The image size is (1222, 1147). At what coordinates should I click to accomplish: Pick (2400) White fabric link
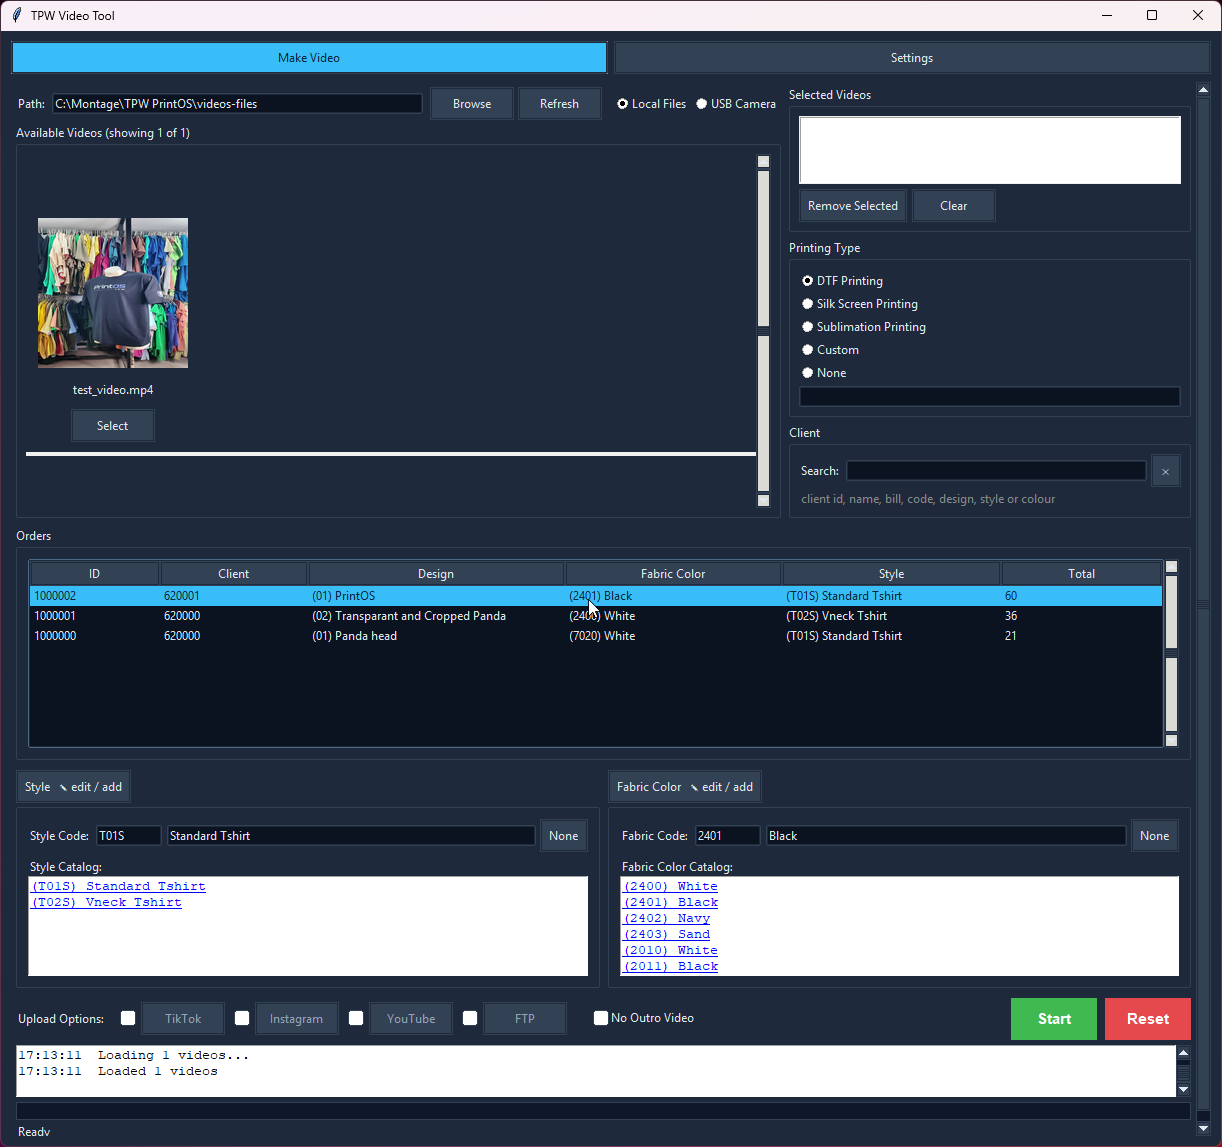coord(671,886)
